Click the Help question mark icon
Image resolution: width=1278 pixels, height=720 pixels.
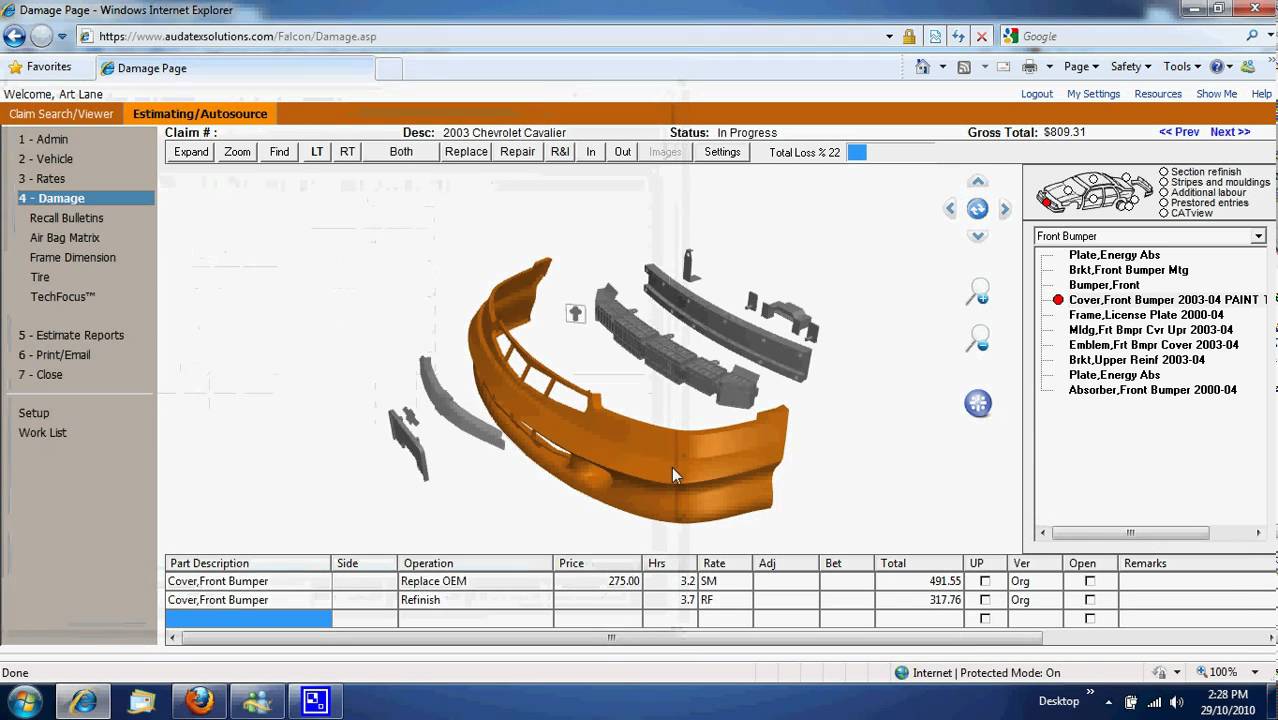[1217, 67]
